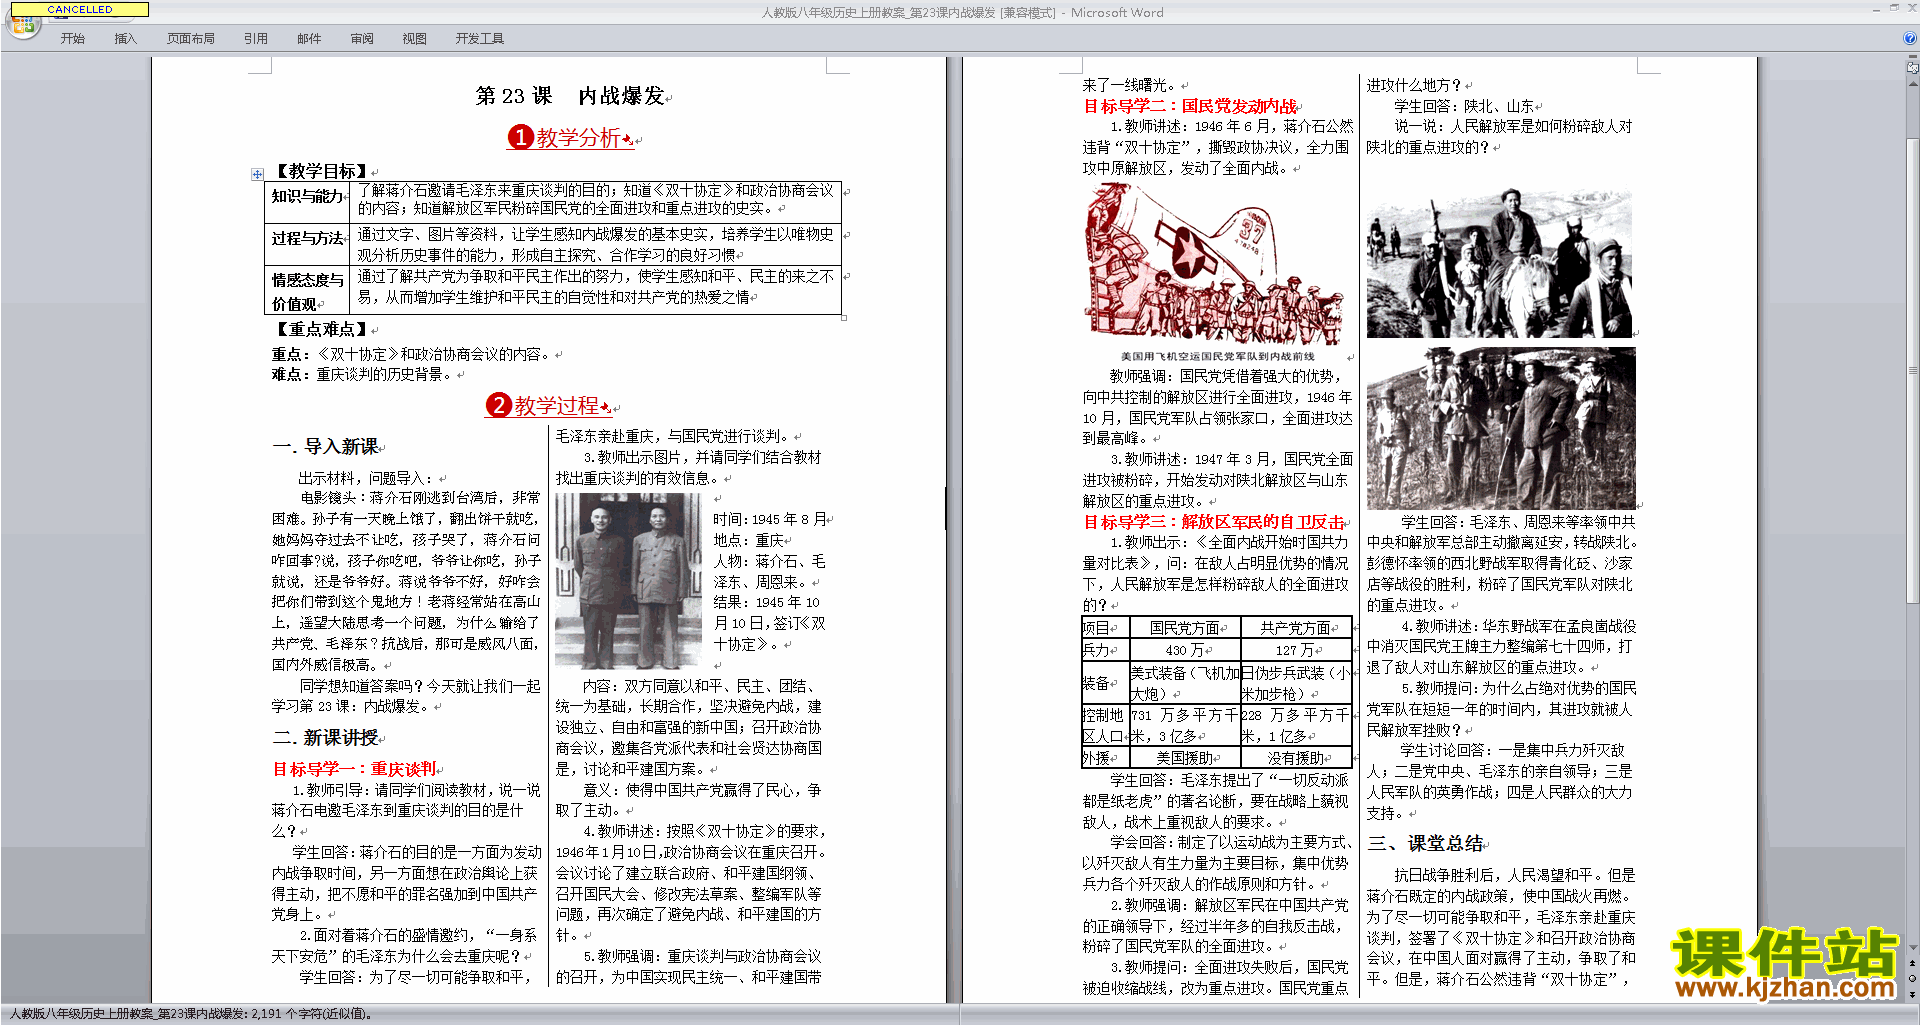This screenshot has width=1920, height=1025.
Task: Click the vertical scrollbar down arrow
Action: coord(1913,947)
